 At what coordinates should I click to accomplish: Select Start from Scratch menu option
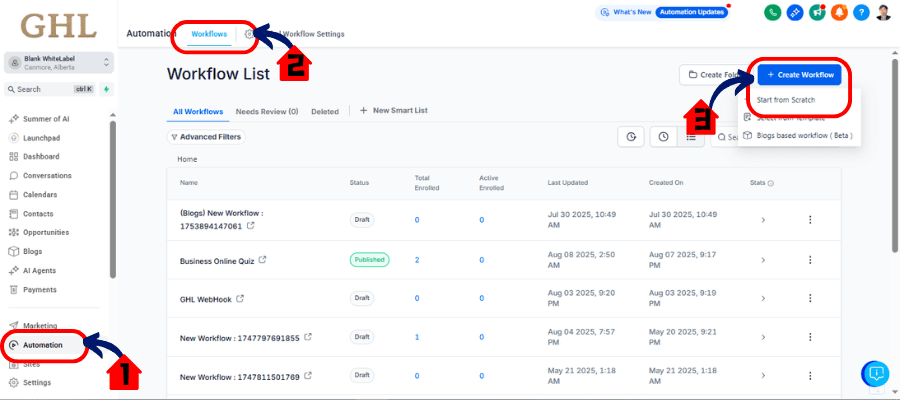tap(786, 100)
